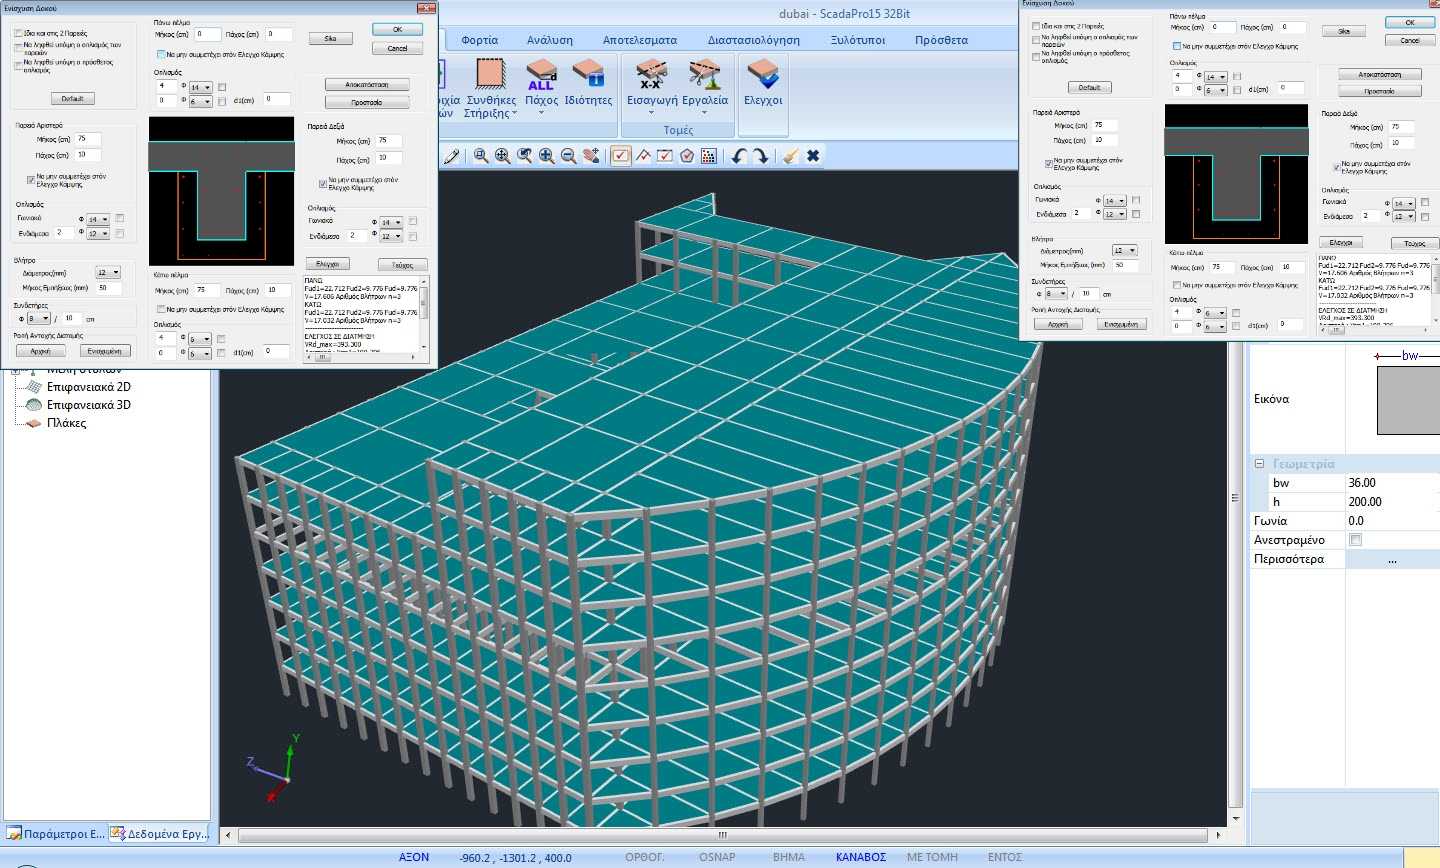Open the Δεδομένα Εργ... bottom tab
The width and height of the screenshot is (1440, 868).
(x=159, y=833)
